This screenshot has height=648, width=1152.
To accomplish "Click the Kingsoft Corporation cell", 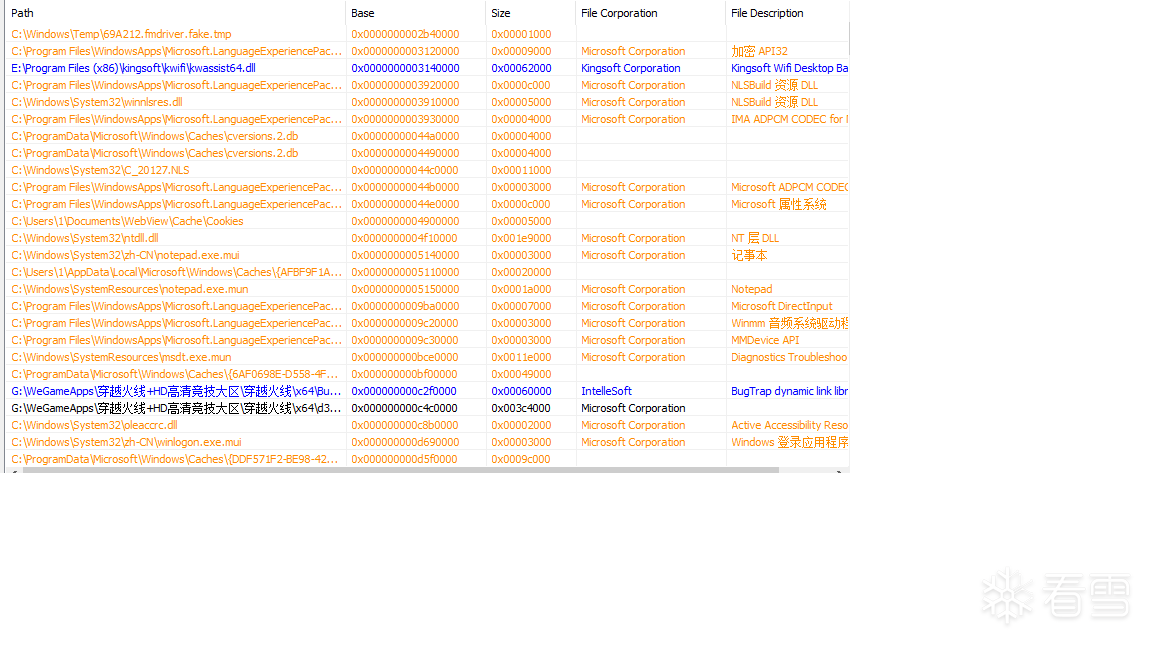I will tap(631, 68).
